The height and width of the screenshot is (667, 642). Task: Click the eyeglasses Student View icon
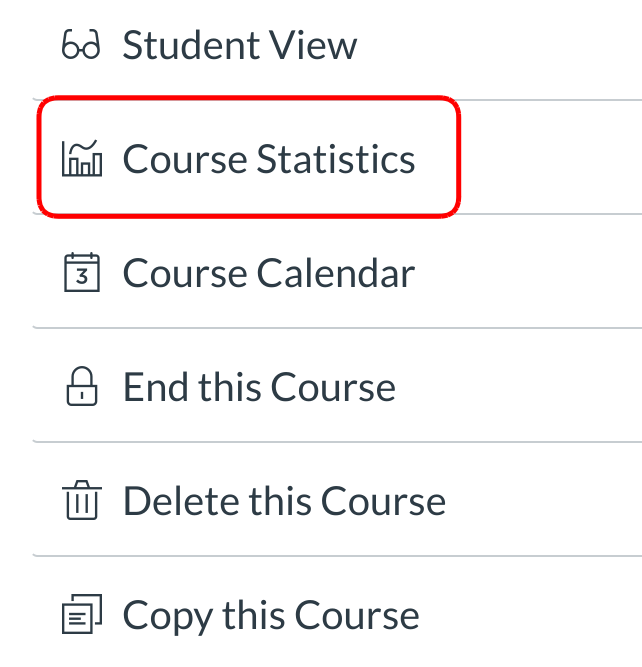point(81,46)
